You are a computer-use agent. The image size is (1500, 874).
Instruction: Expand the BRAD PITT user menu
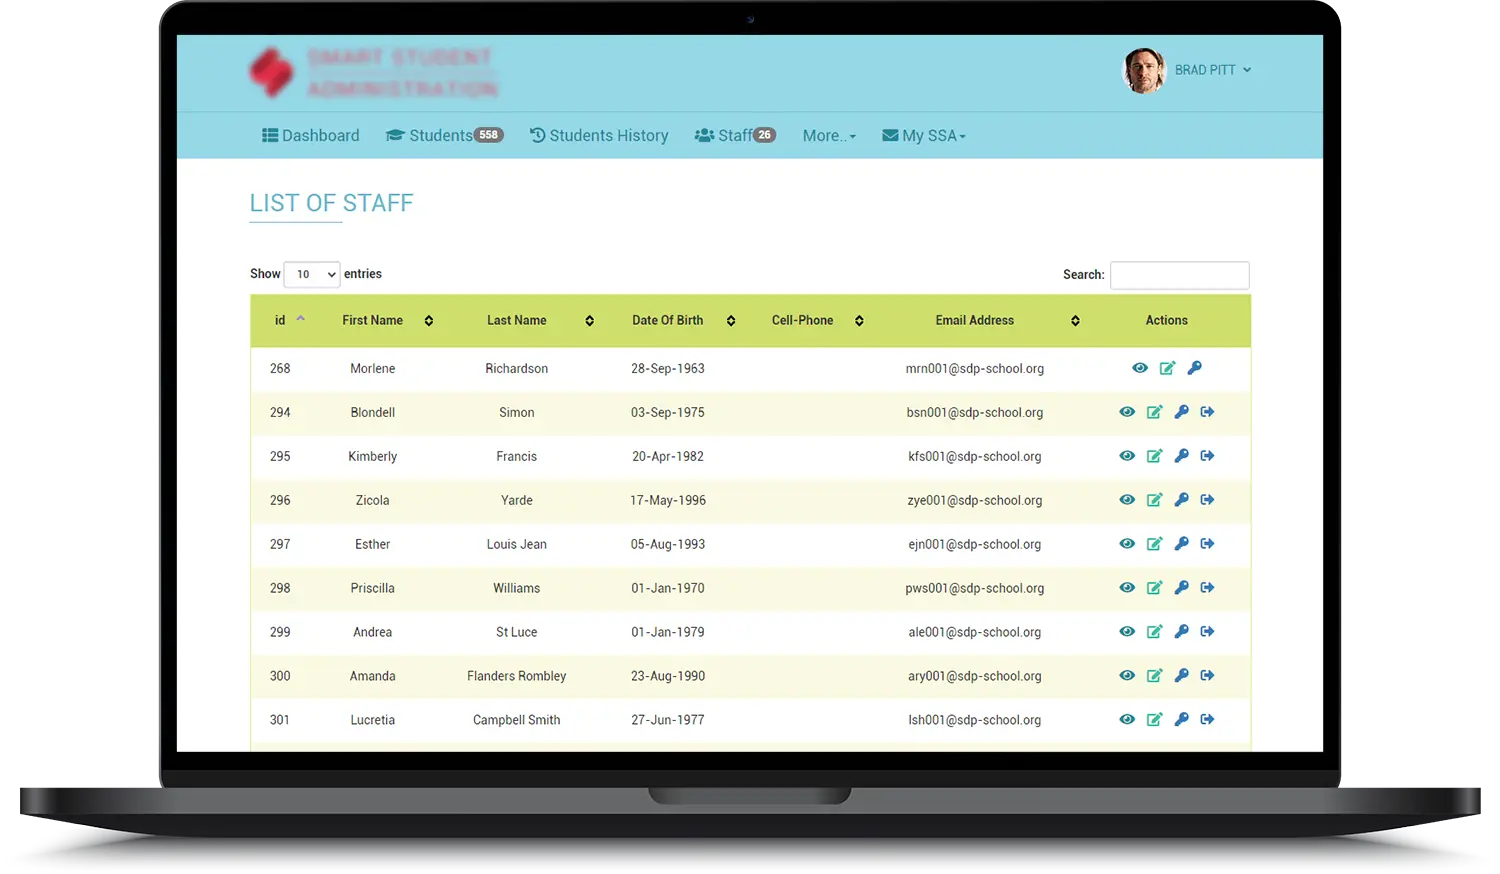coord(1213,70)
